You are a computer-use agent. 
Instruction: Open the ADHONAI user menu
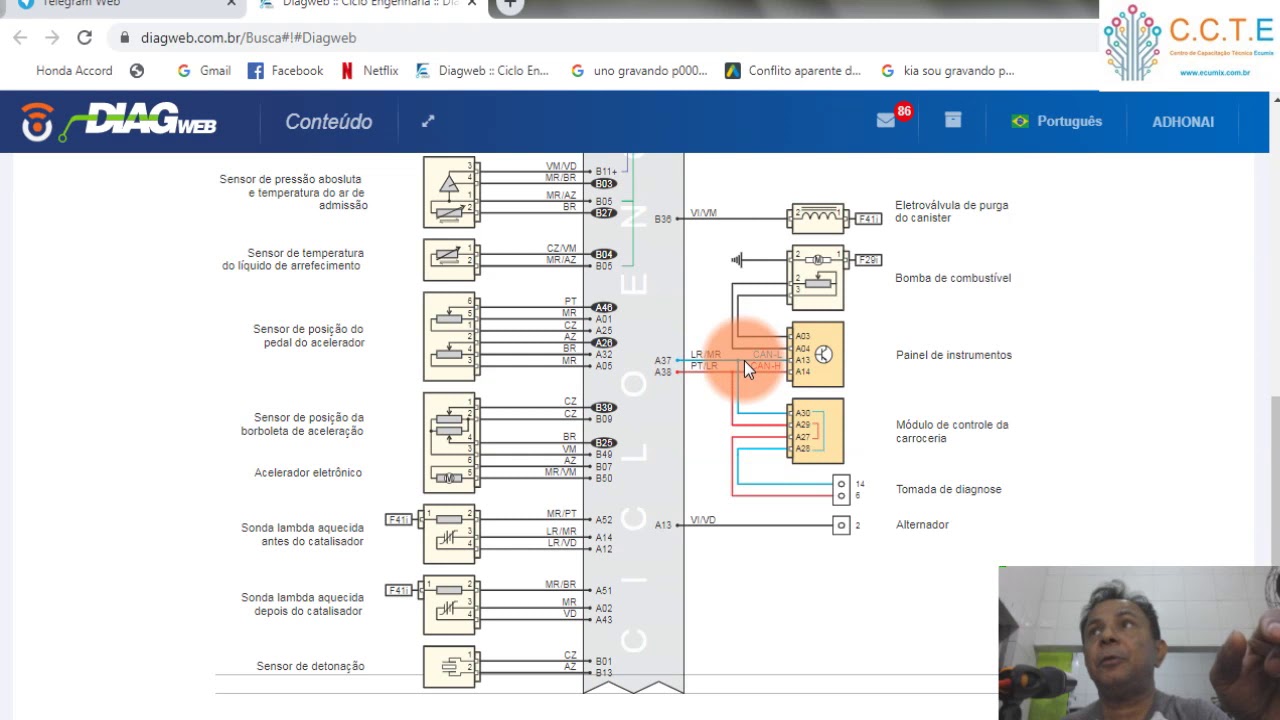click(x=1183, y=122)
